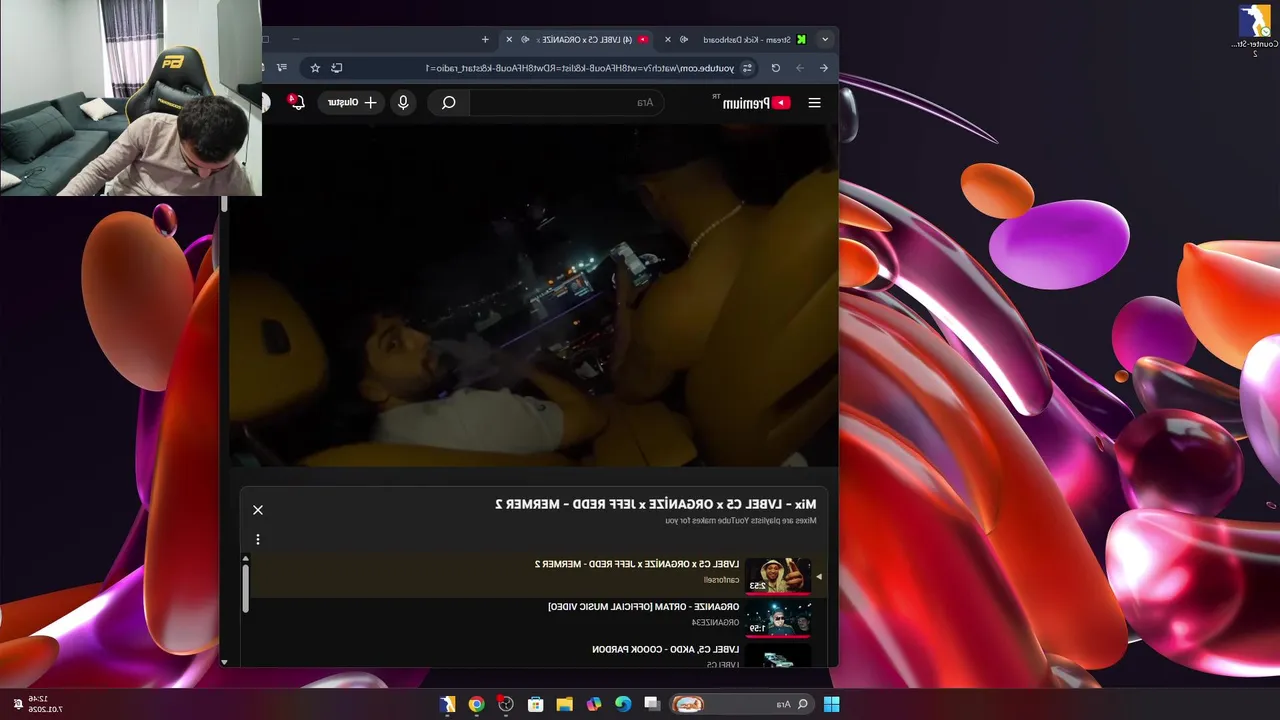Open Copilot from the taskbar

point(594,704)
